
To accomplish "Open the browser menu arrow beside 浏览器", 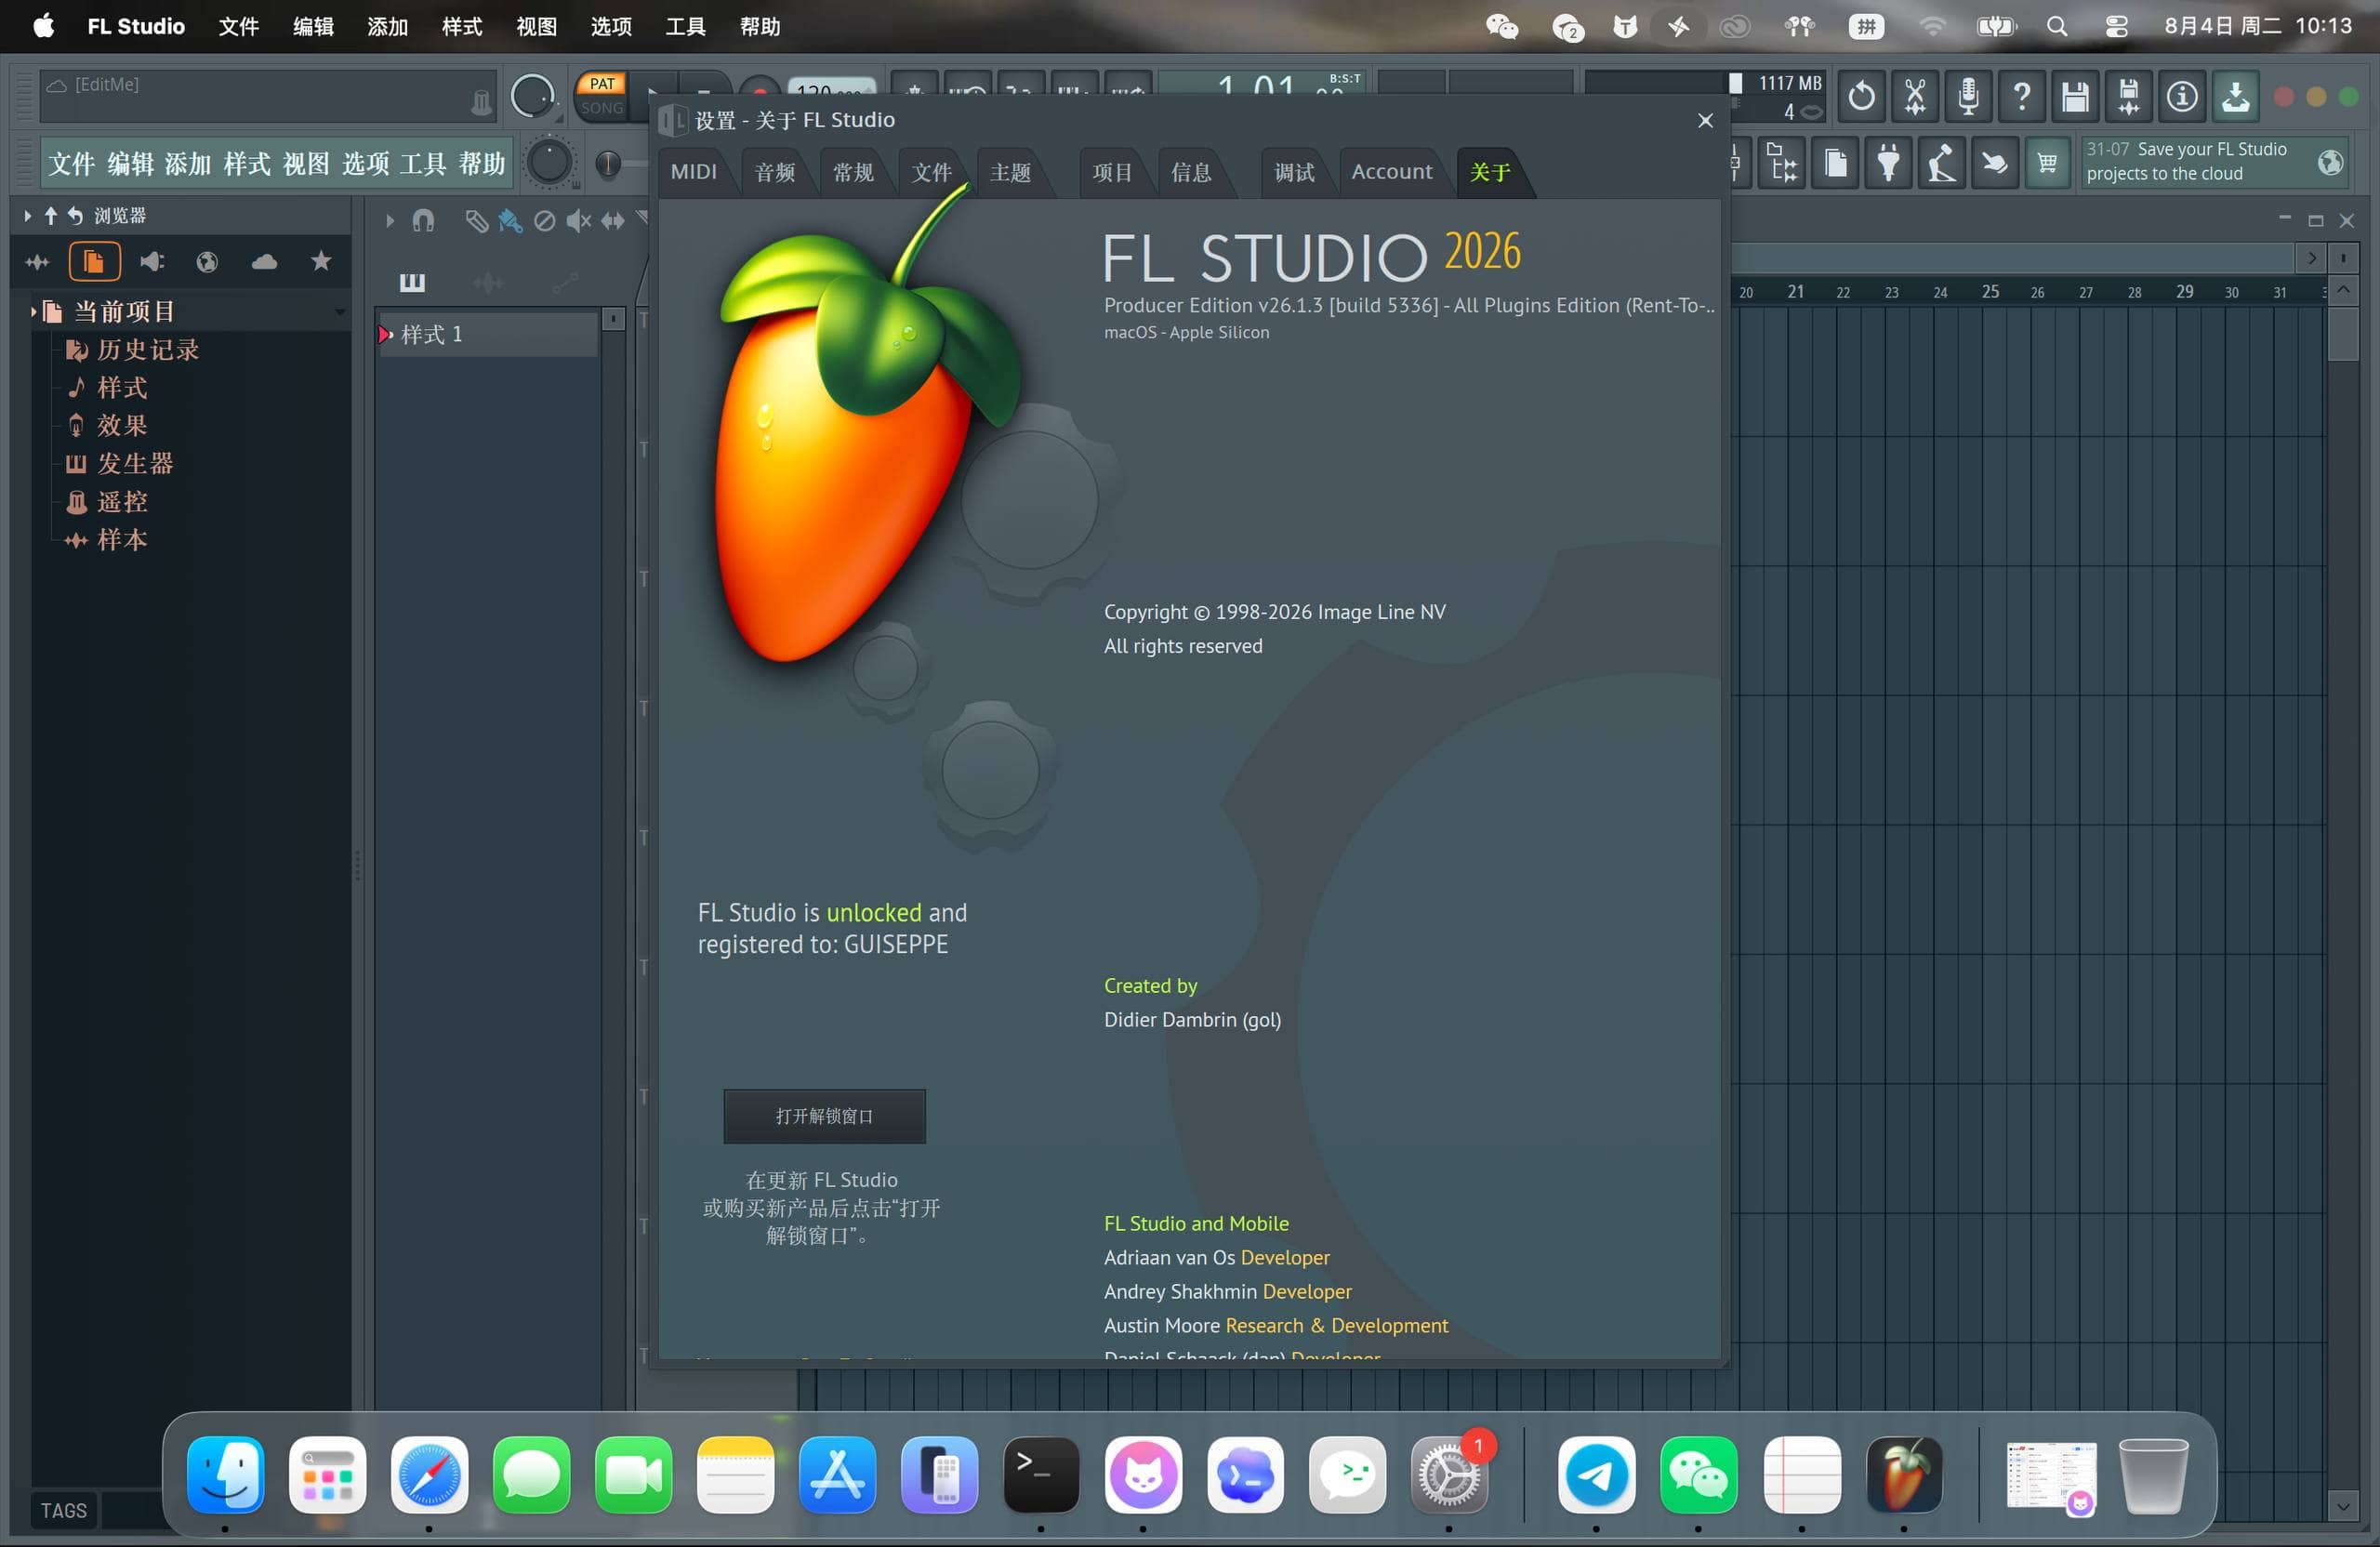I will (x=27, y=216).
